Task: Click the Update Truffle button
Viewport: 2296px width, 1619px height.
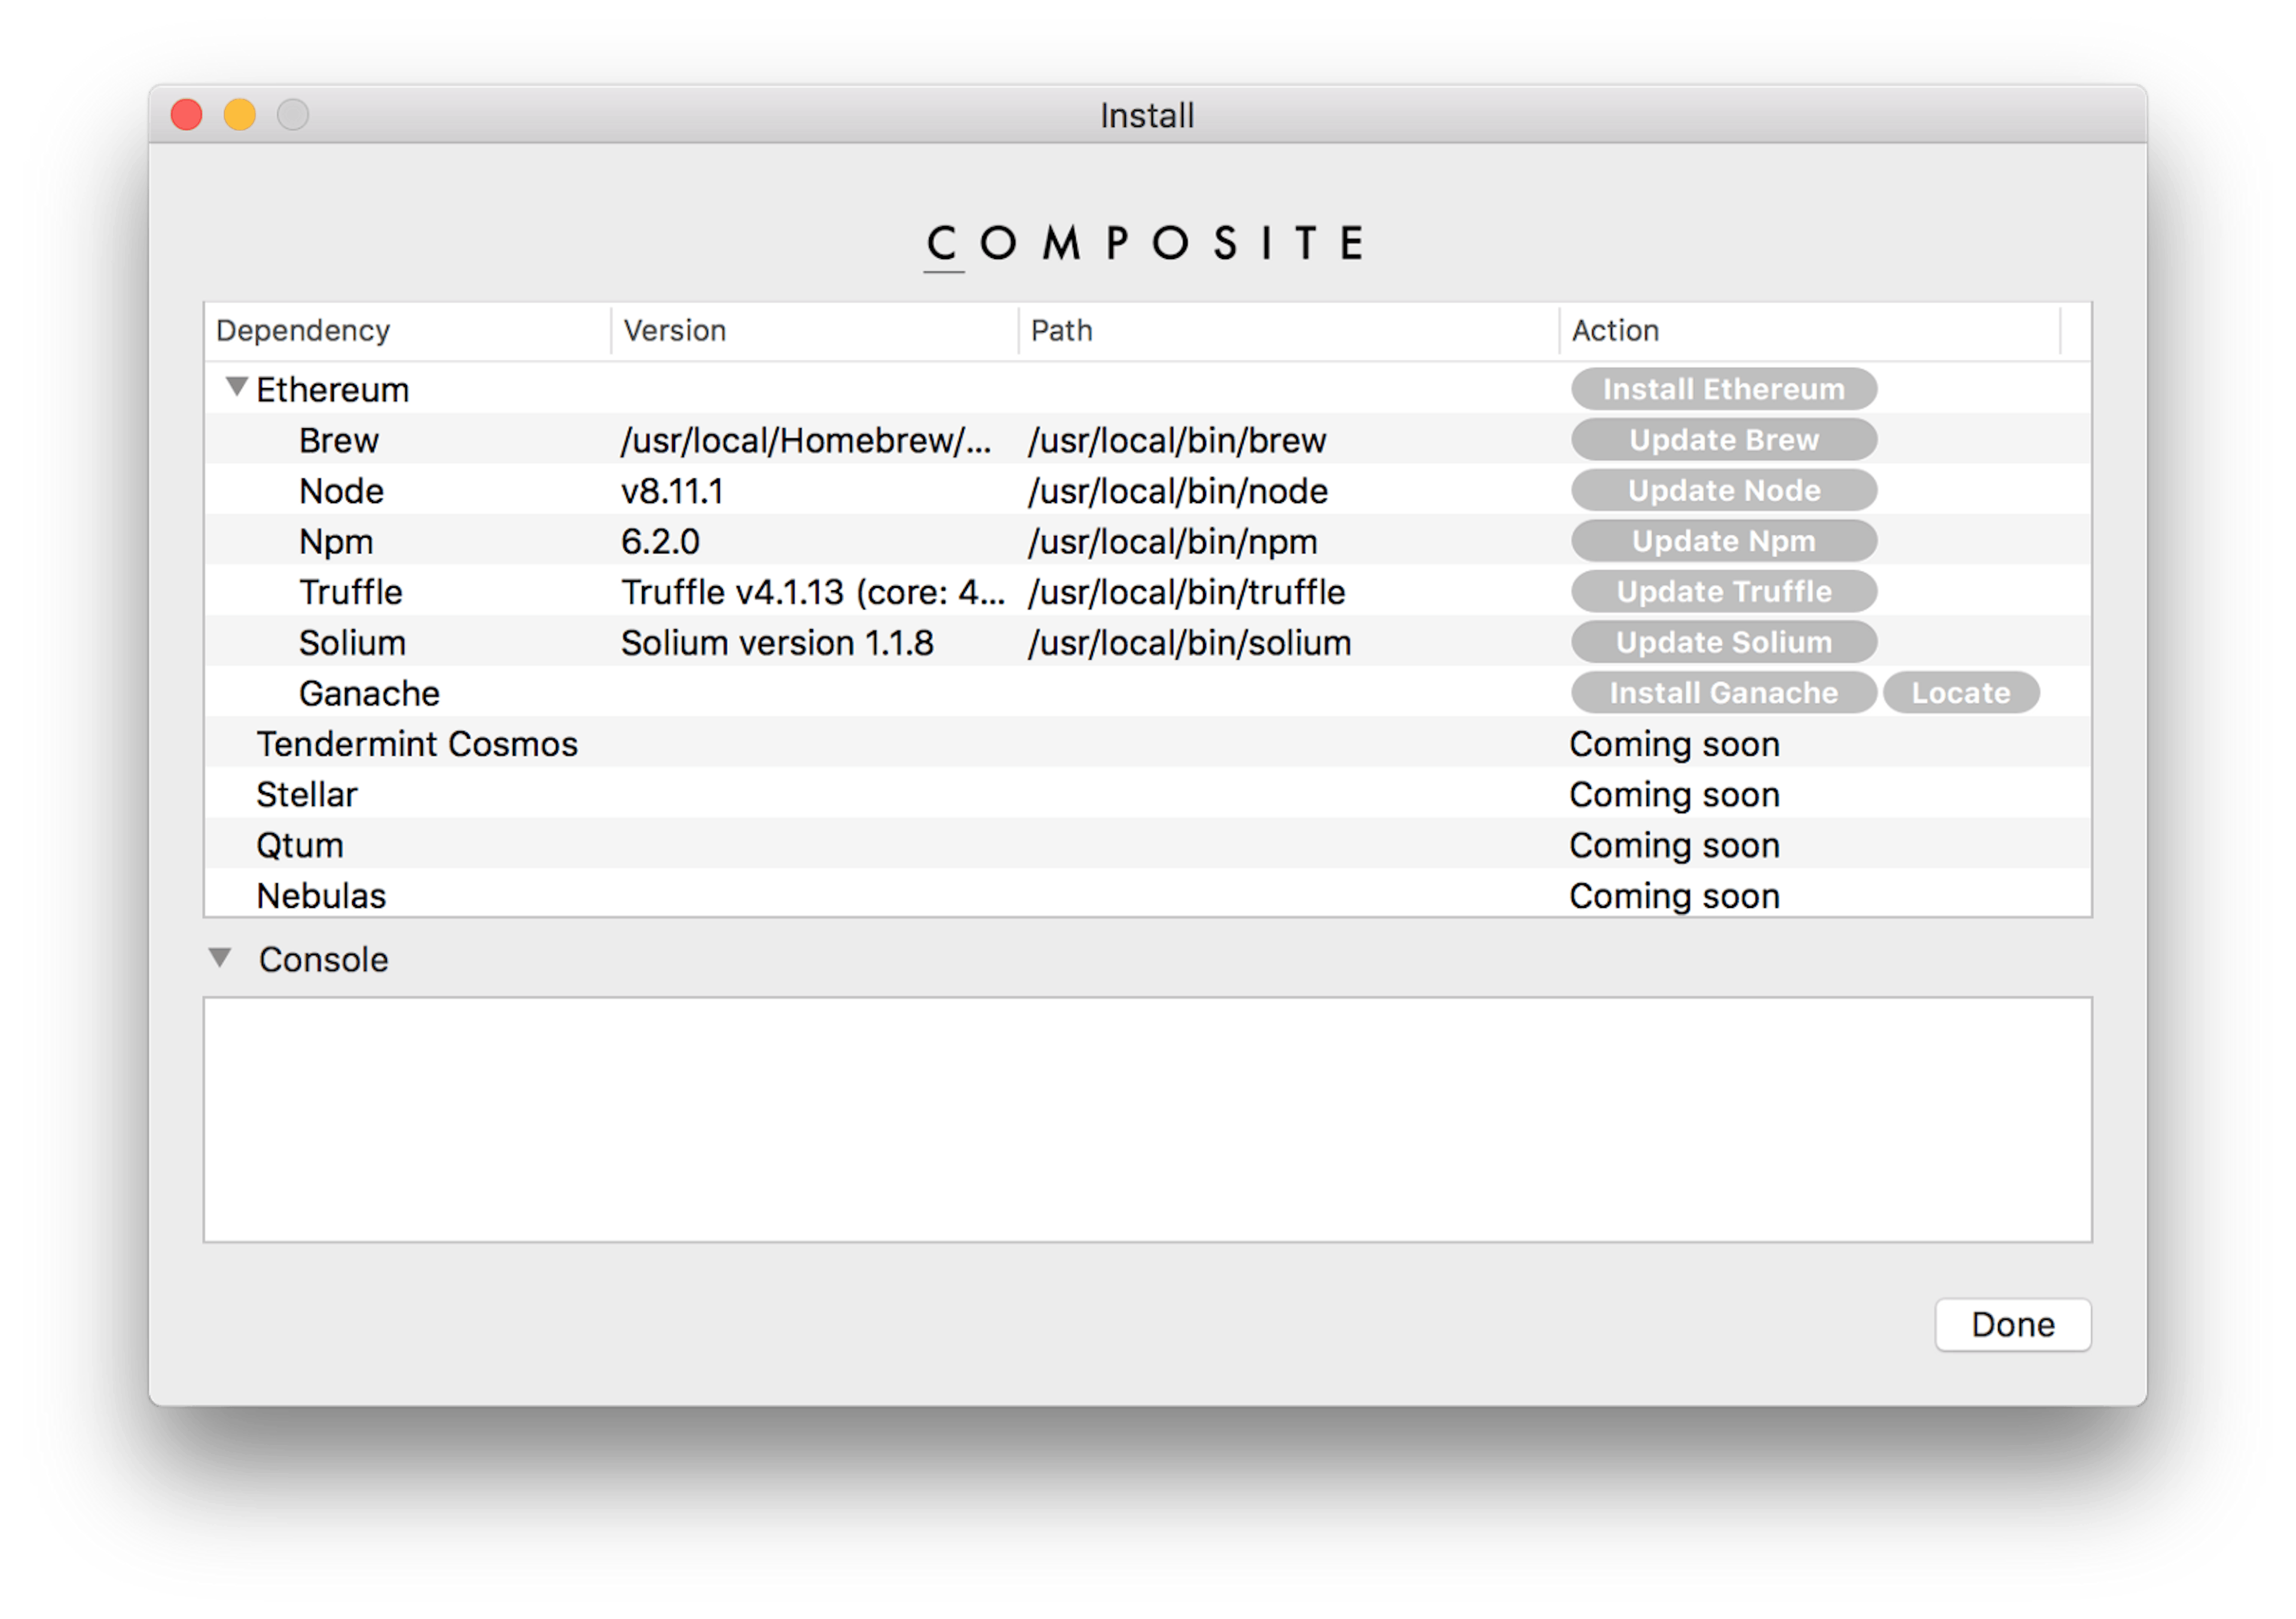Action: tap(1723, 591)
